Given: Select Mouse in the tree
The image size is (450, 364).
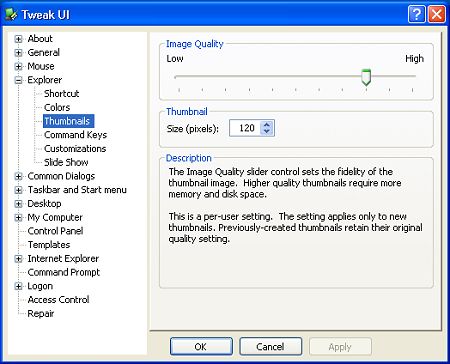Looking at the screenshot, I should 41,66.
